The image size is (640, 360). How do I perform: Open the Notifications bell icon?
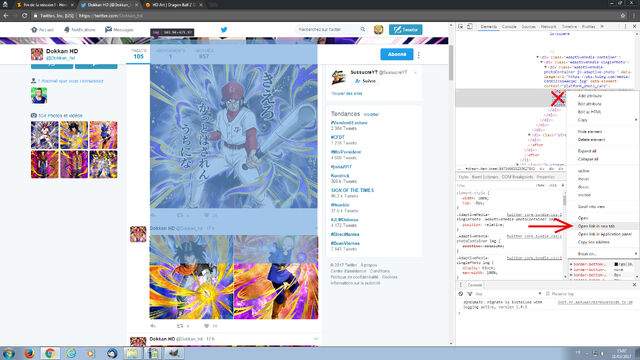(x=67, y=29)
